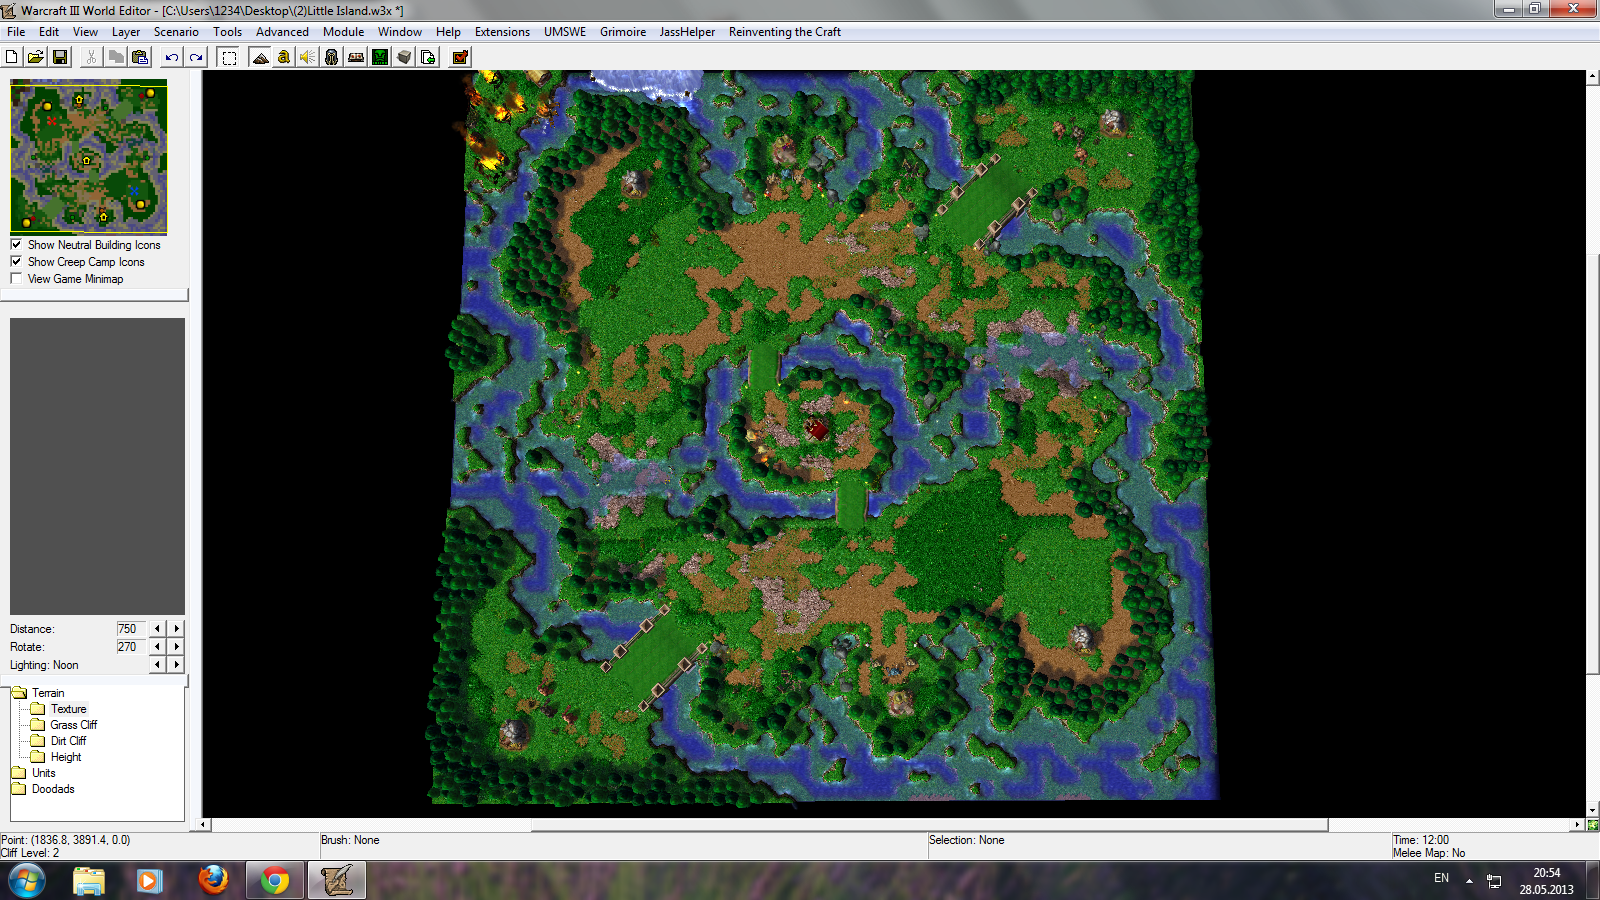Open the Import Manager icon
The width and height of the screenshot is (1600, 900).
coord(428,57)
